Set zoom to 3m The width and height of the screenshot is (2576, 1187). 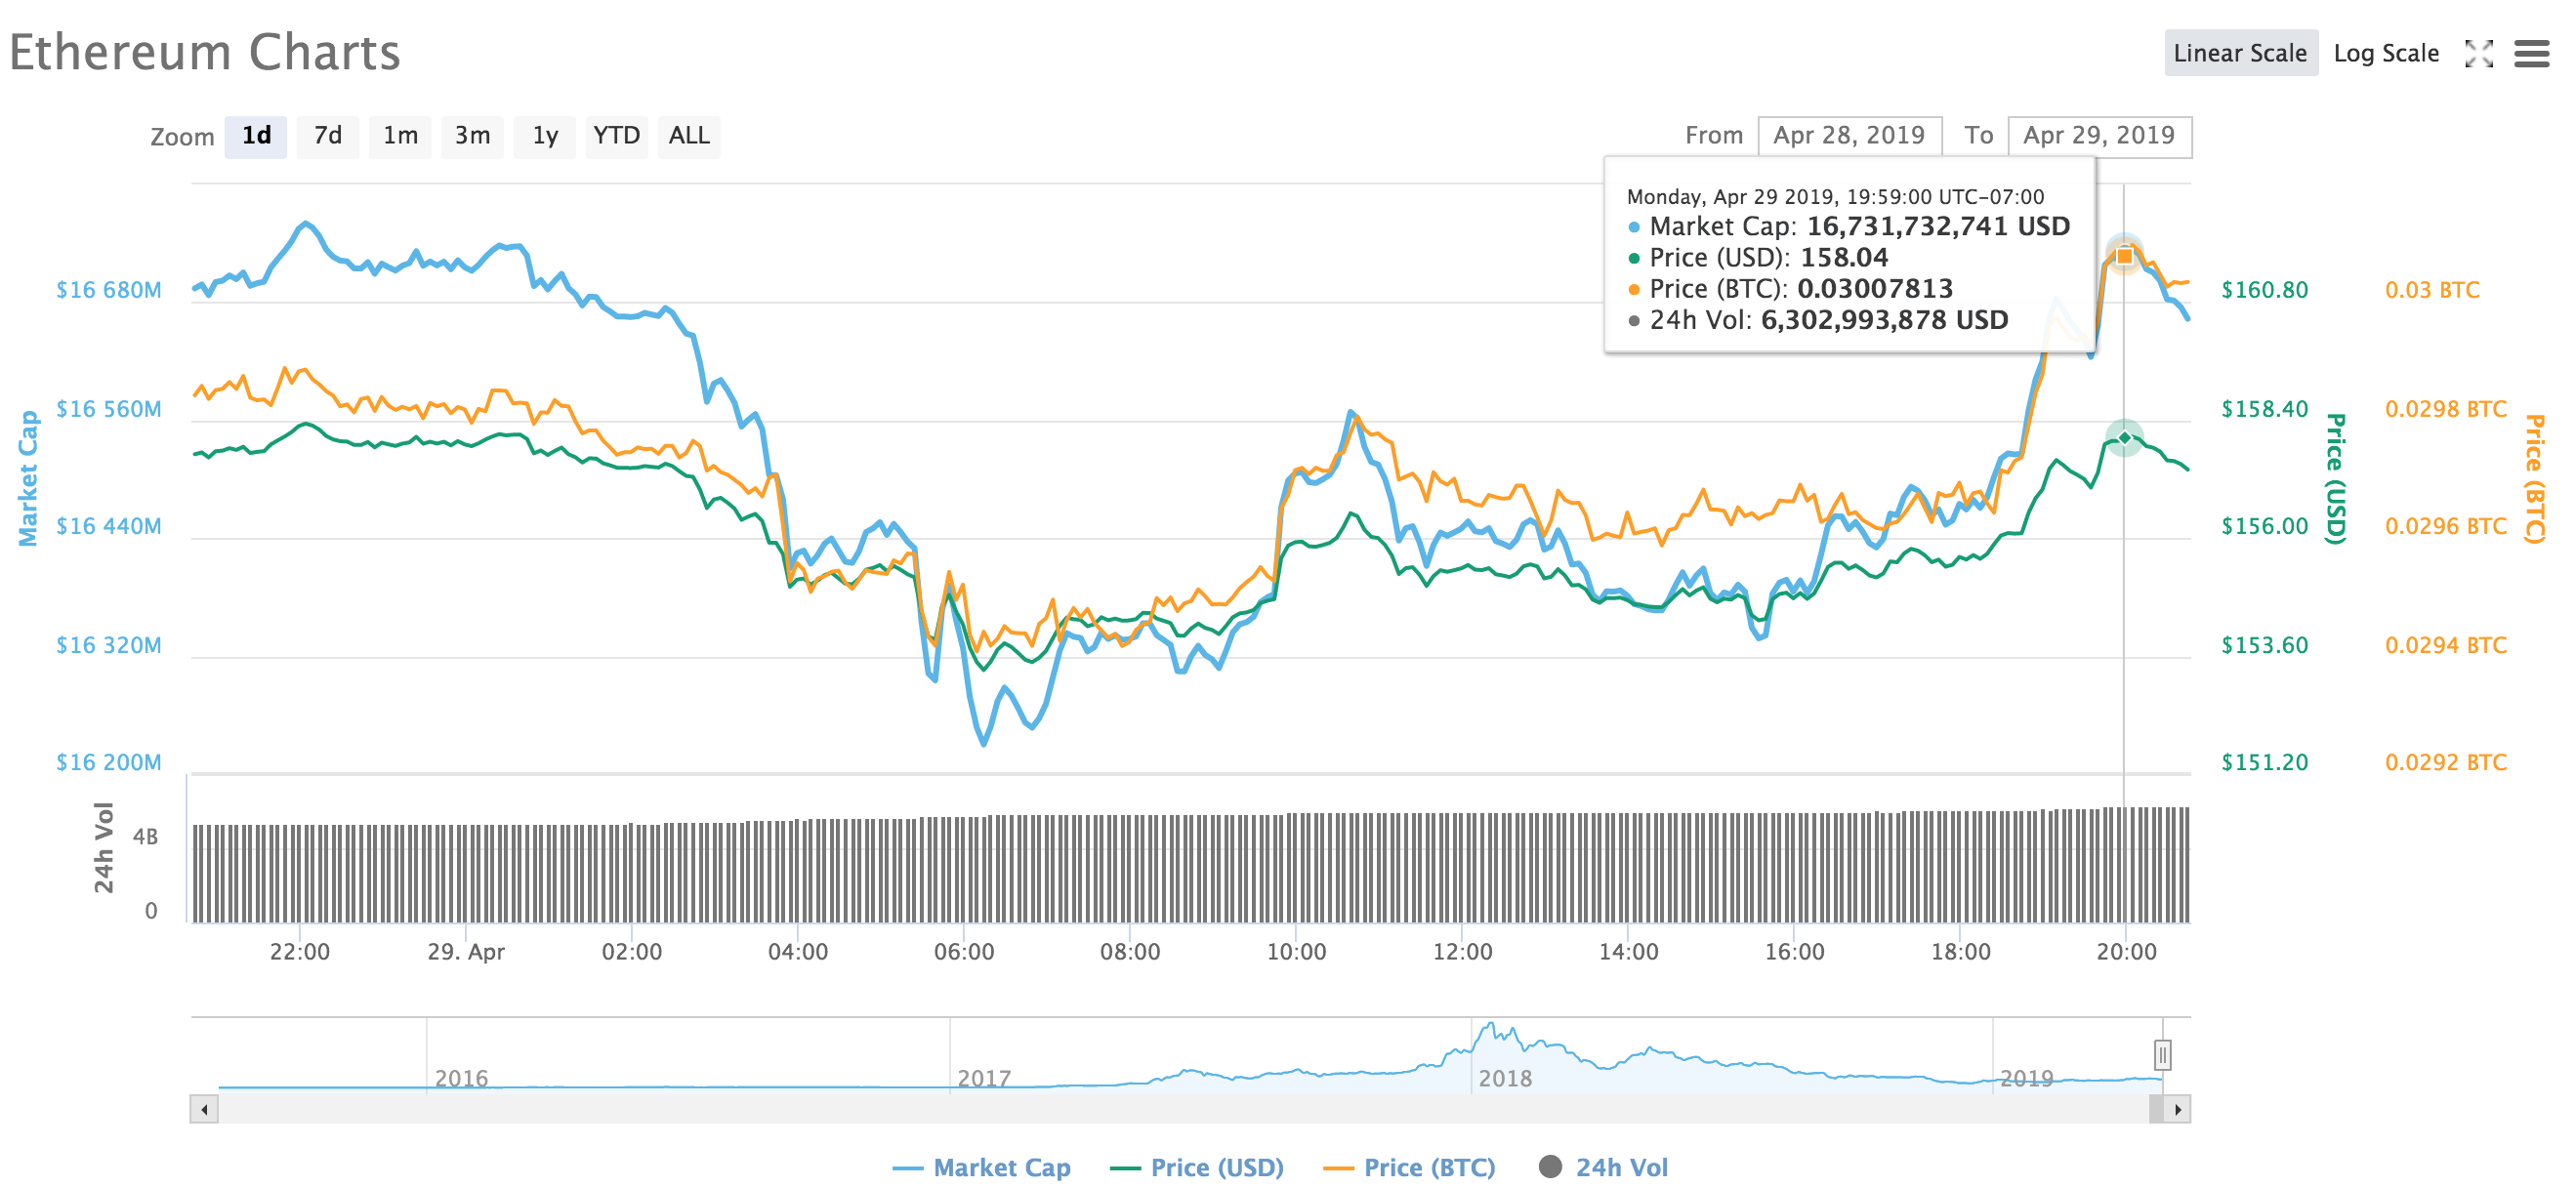[472, 136]
